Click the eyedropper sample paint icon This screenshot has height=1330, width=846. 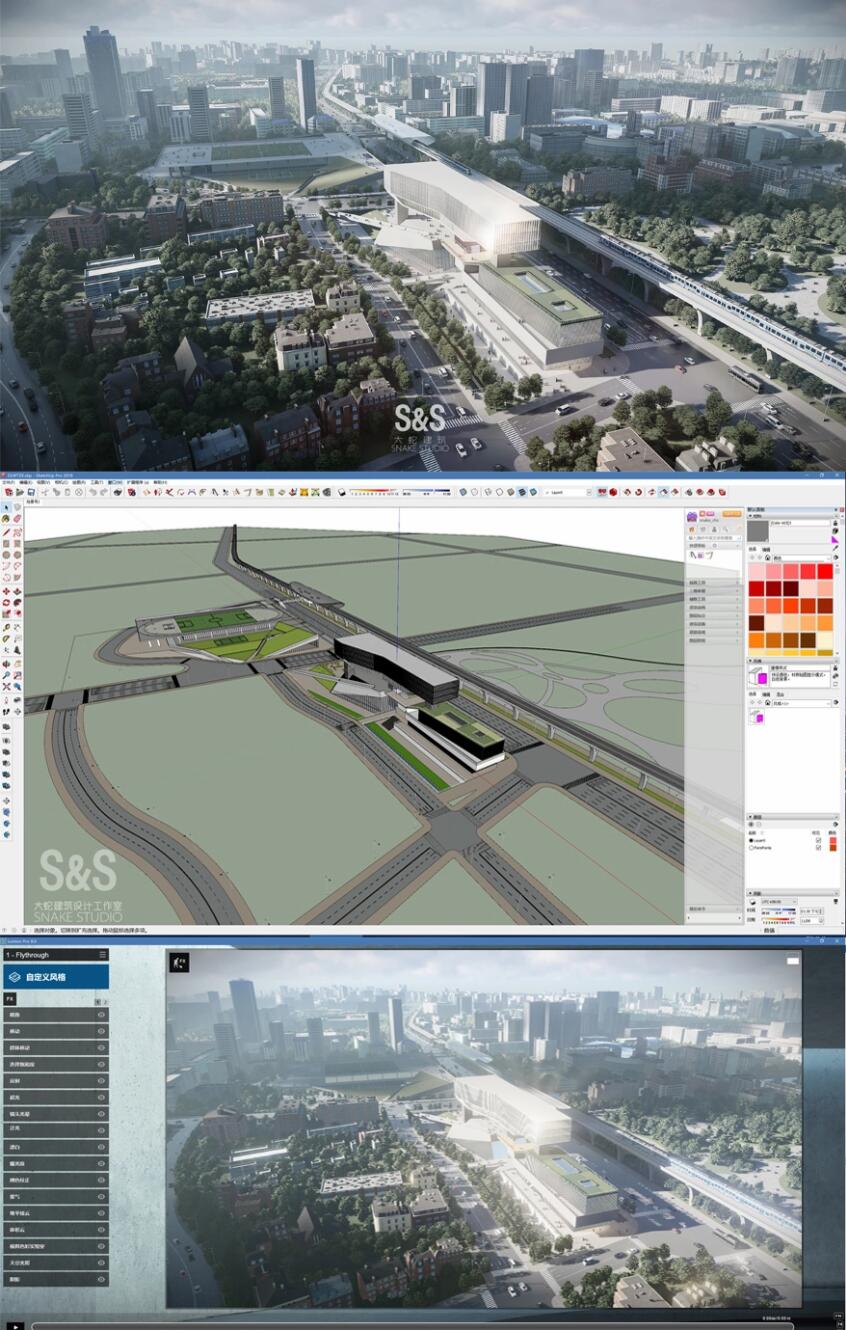836,548
